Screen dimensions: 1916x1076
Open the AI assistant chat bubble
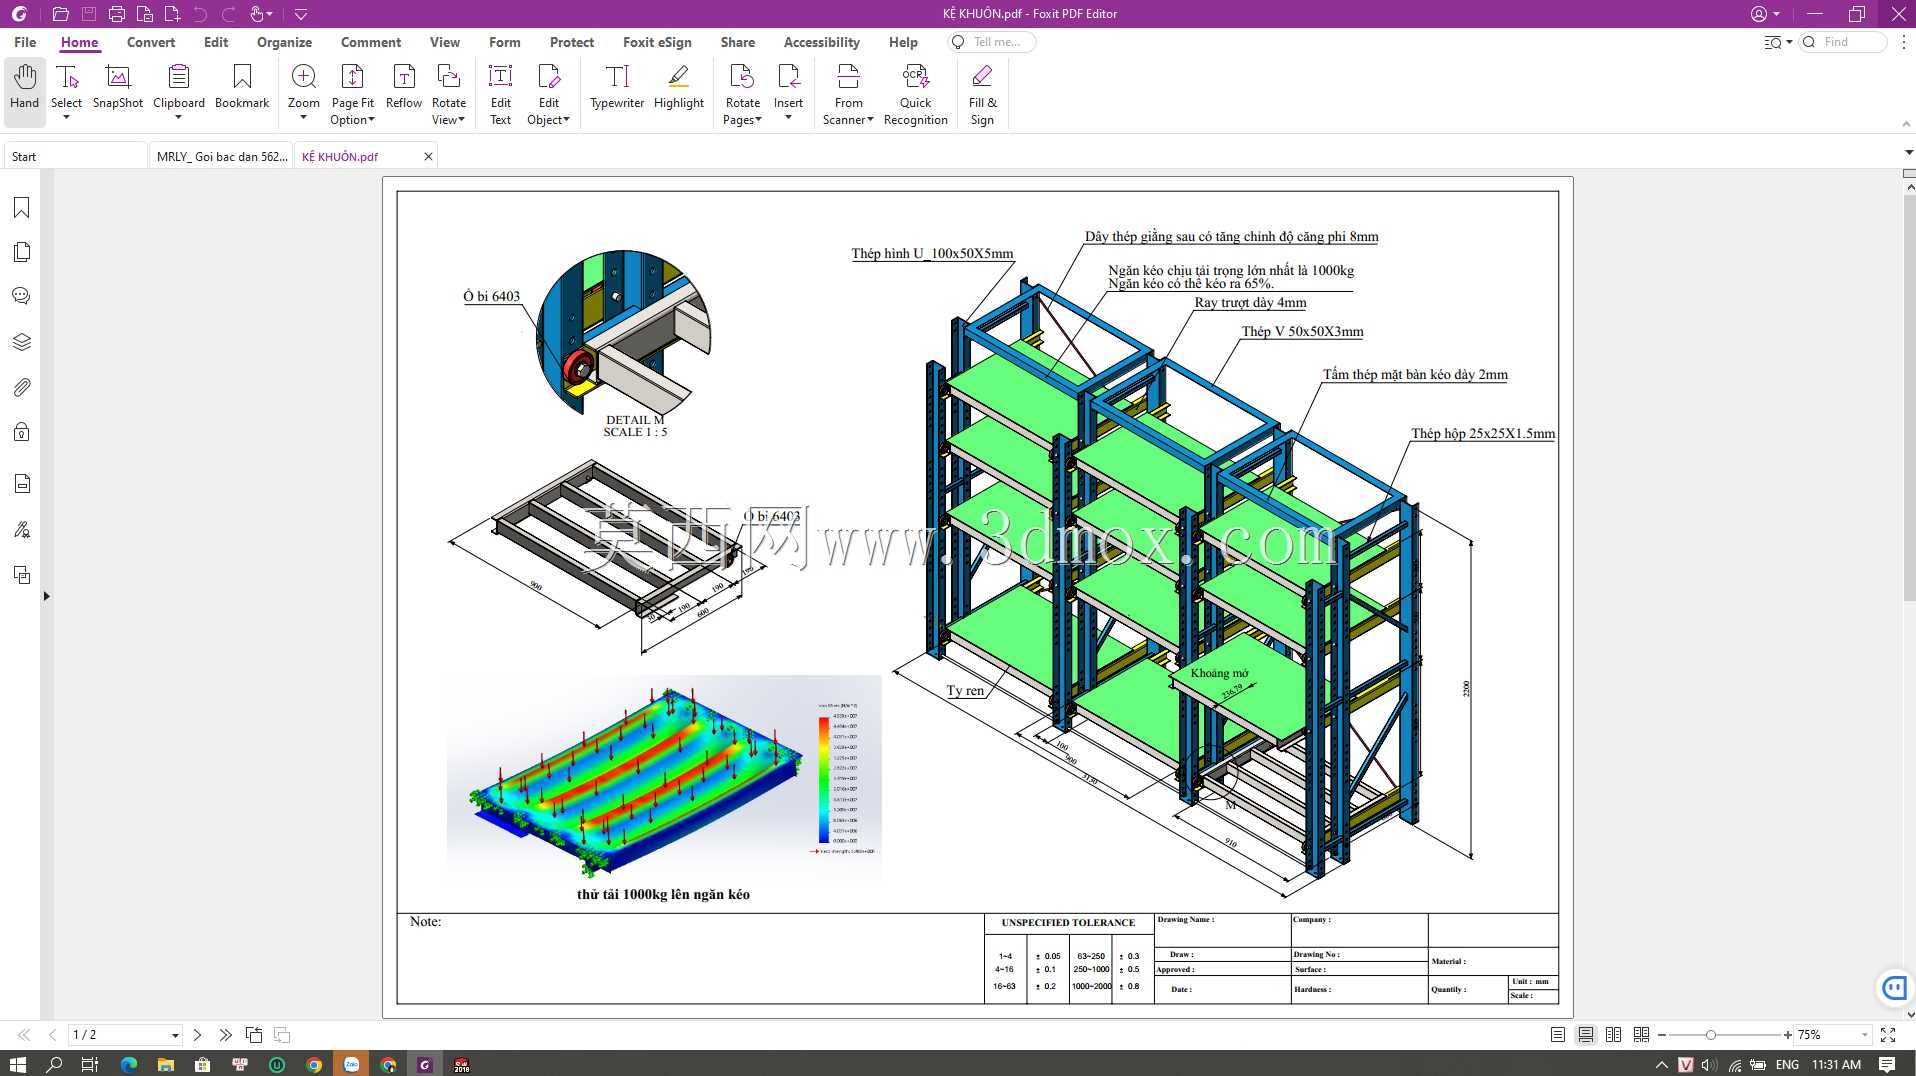click(x=1893, y=988)
